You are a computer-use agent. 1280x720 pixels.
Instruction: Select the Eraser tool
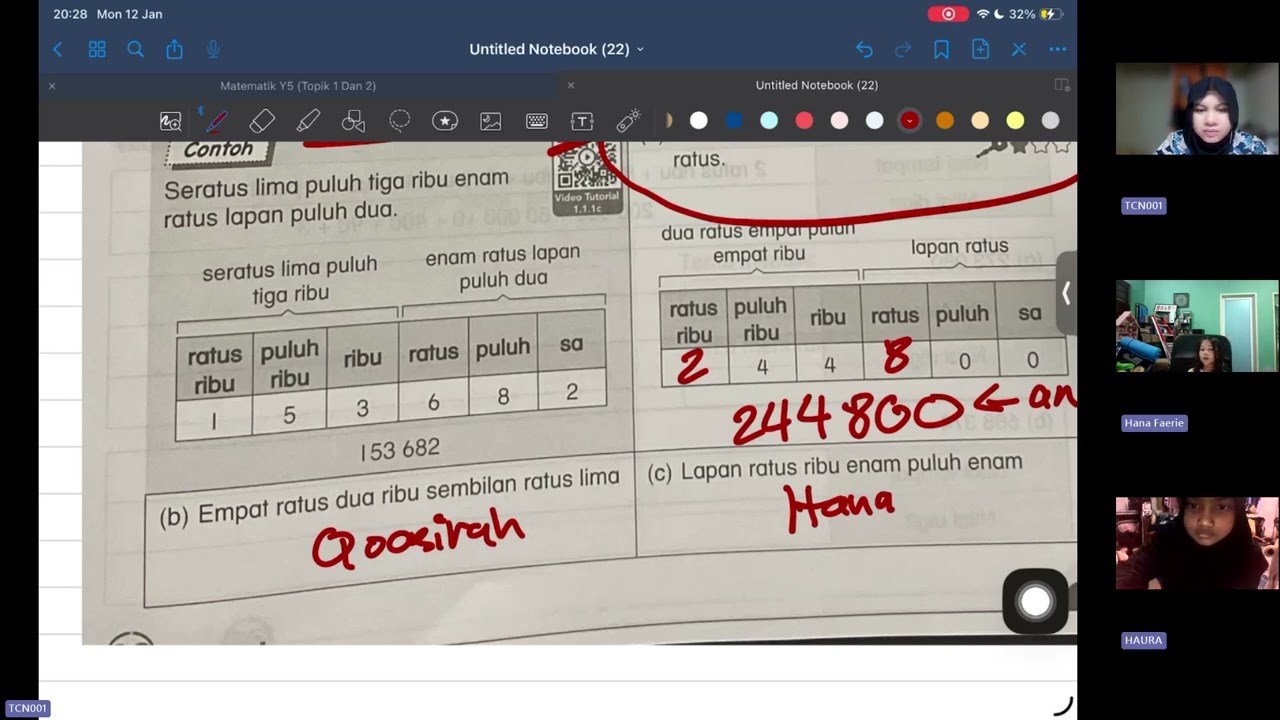262,121
